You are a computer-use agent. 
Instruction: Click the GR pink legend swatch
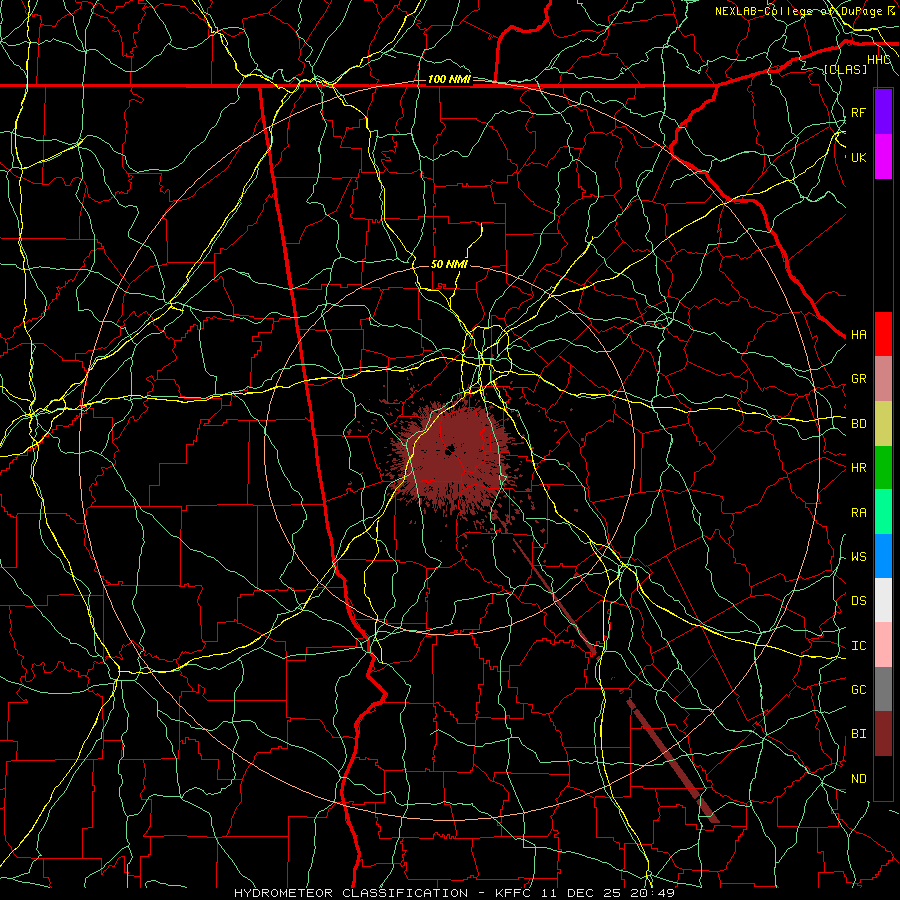click(x=883, y=378)
